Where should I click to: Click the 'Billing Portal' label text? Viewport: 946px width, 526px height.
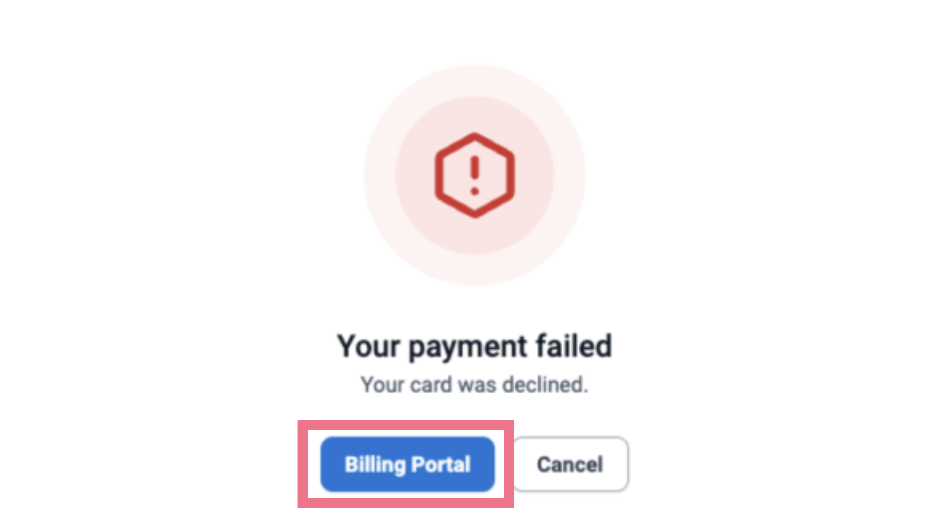pos(407,464)
